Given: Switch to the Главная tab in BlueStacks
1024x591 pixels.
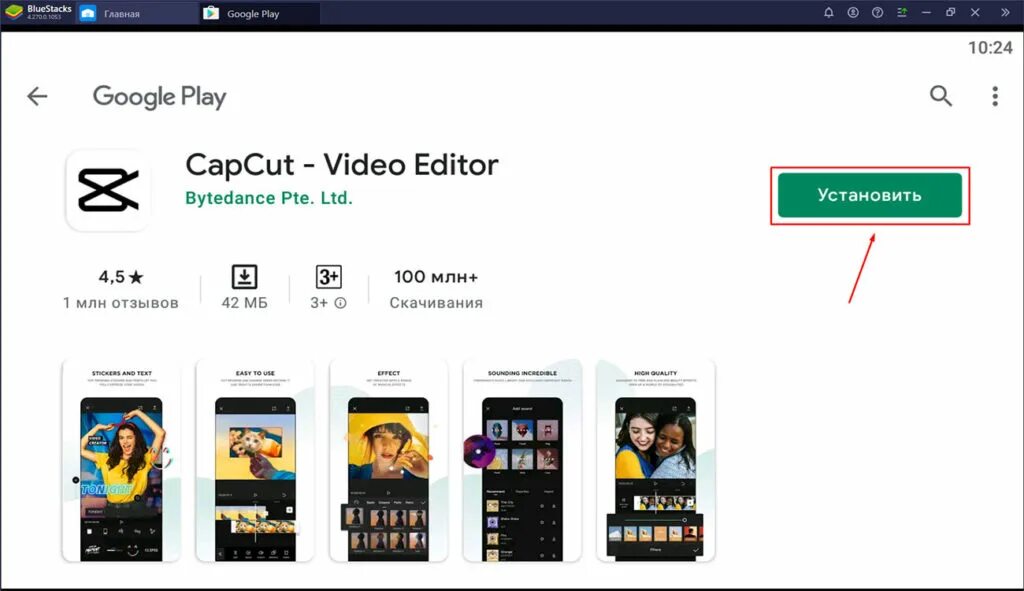Looking at the screenshot, I should coord(137,13).
